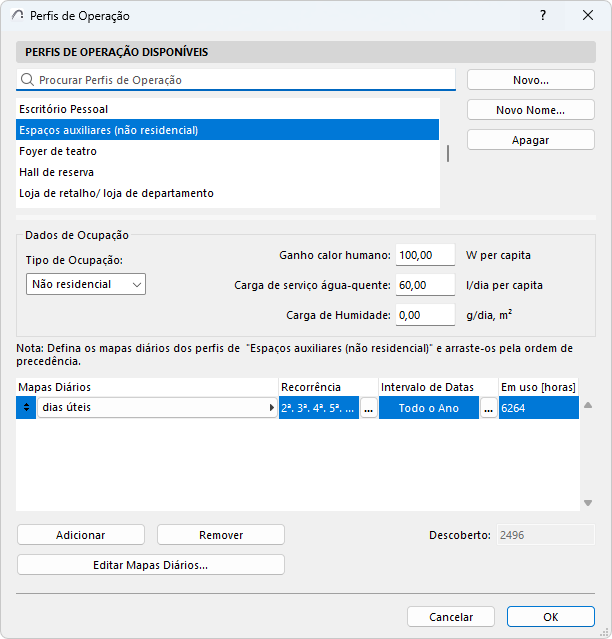Click the search magnifier icon
This screenshot has width=612, height=639.
pyautogui.click(x=27, y=80)
